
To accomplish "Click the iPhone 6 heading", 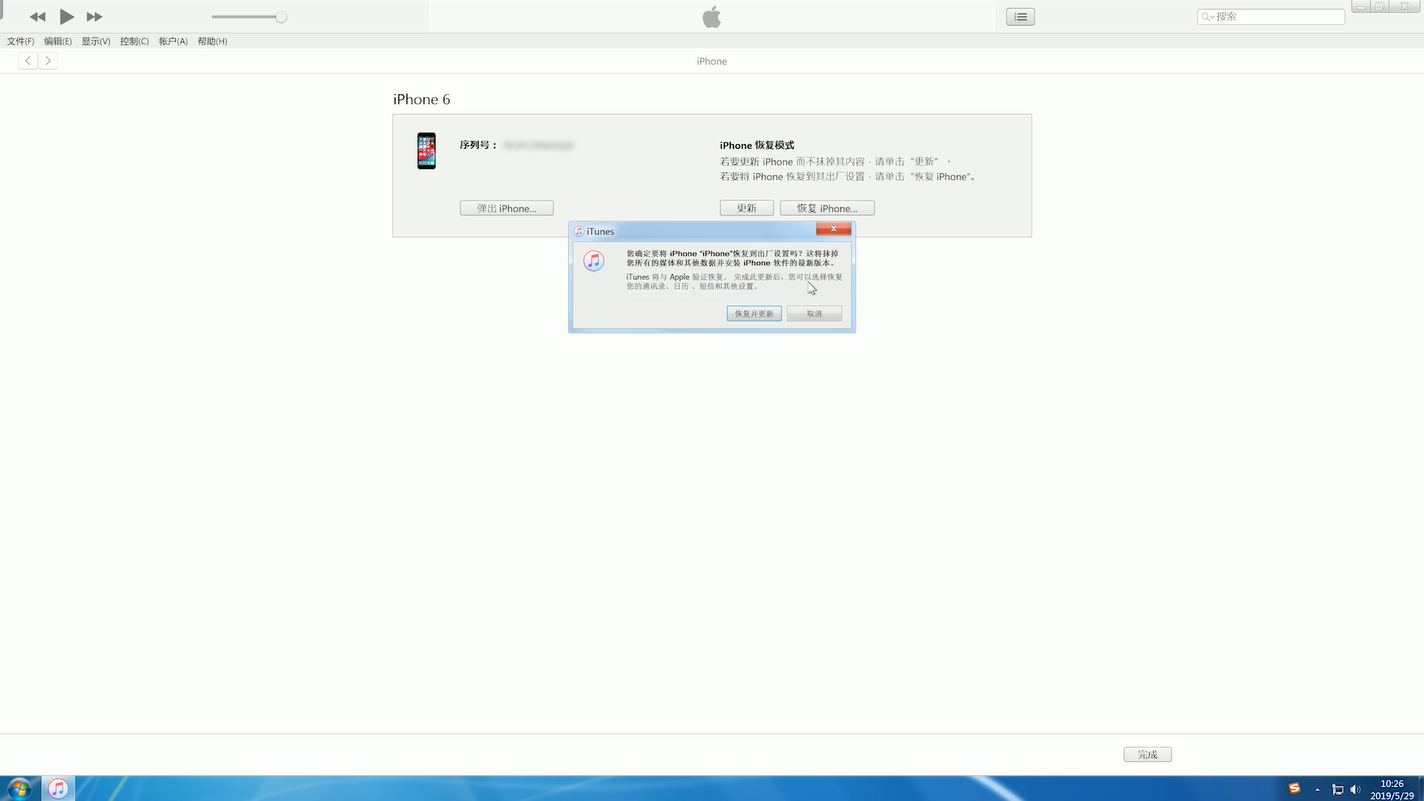I will coord(422,99).
